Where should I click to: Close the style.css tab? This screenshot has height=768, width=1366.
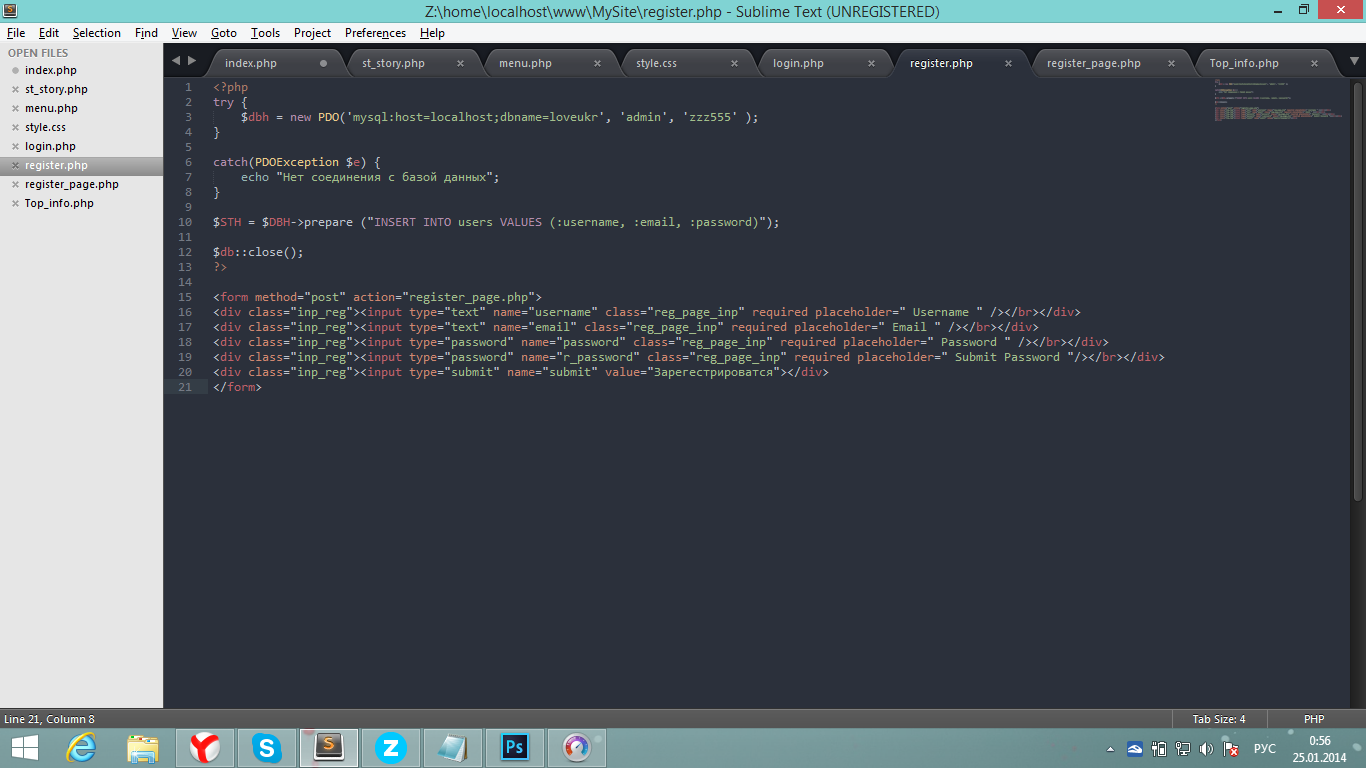[x=734, y=63]
